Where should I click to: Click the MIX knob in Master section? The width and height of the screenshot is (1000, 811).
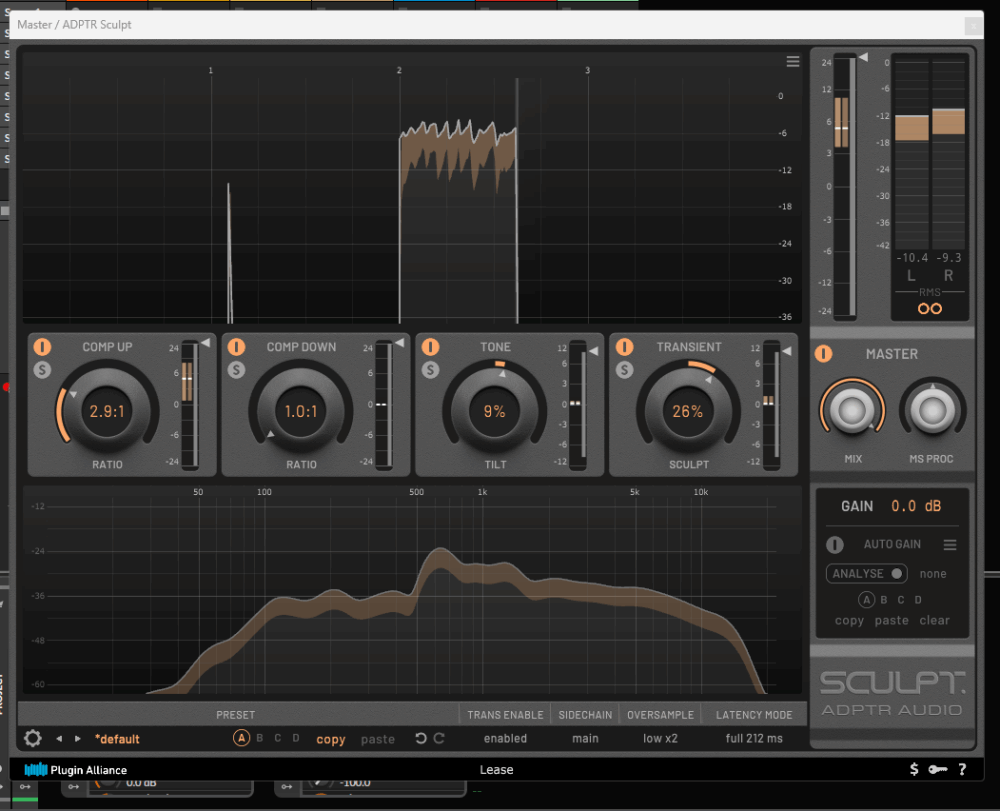click(x=851, y=410)
